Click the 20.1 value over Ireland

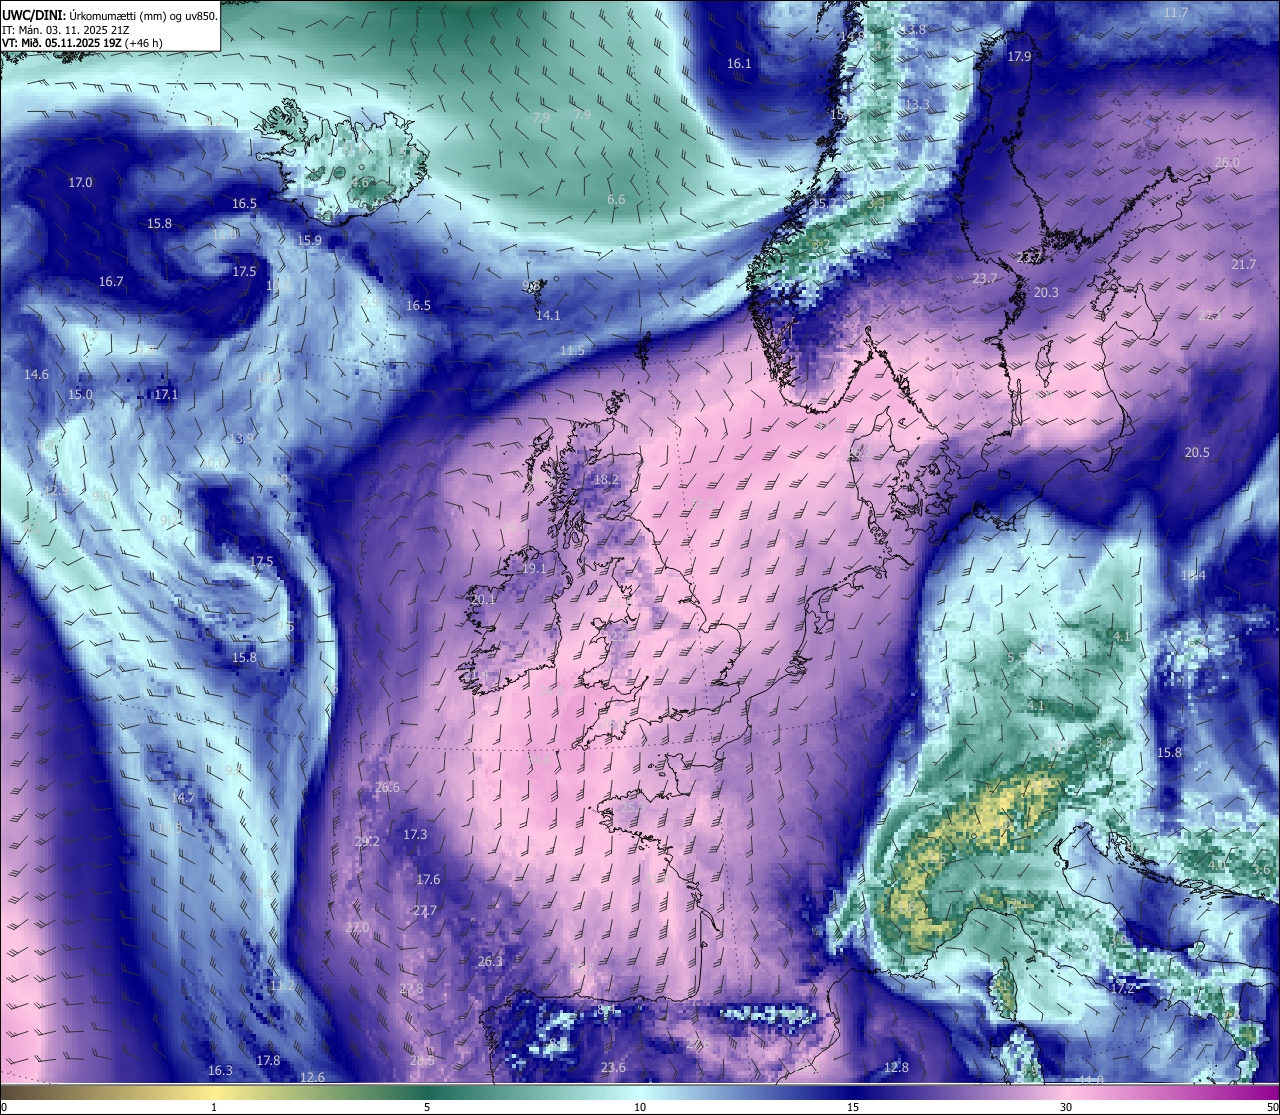tap(484, 598)
